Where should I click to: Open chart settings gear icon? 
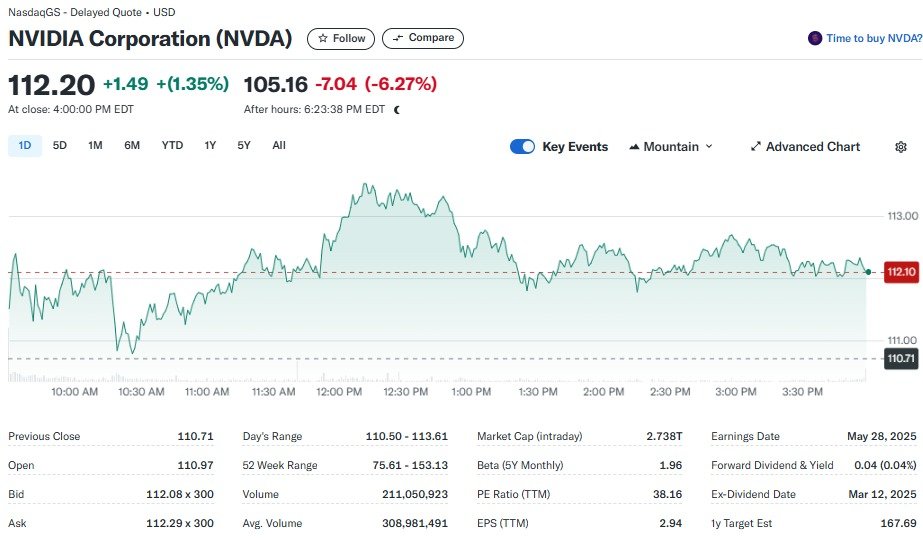(900, 147)
